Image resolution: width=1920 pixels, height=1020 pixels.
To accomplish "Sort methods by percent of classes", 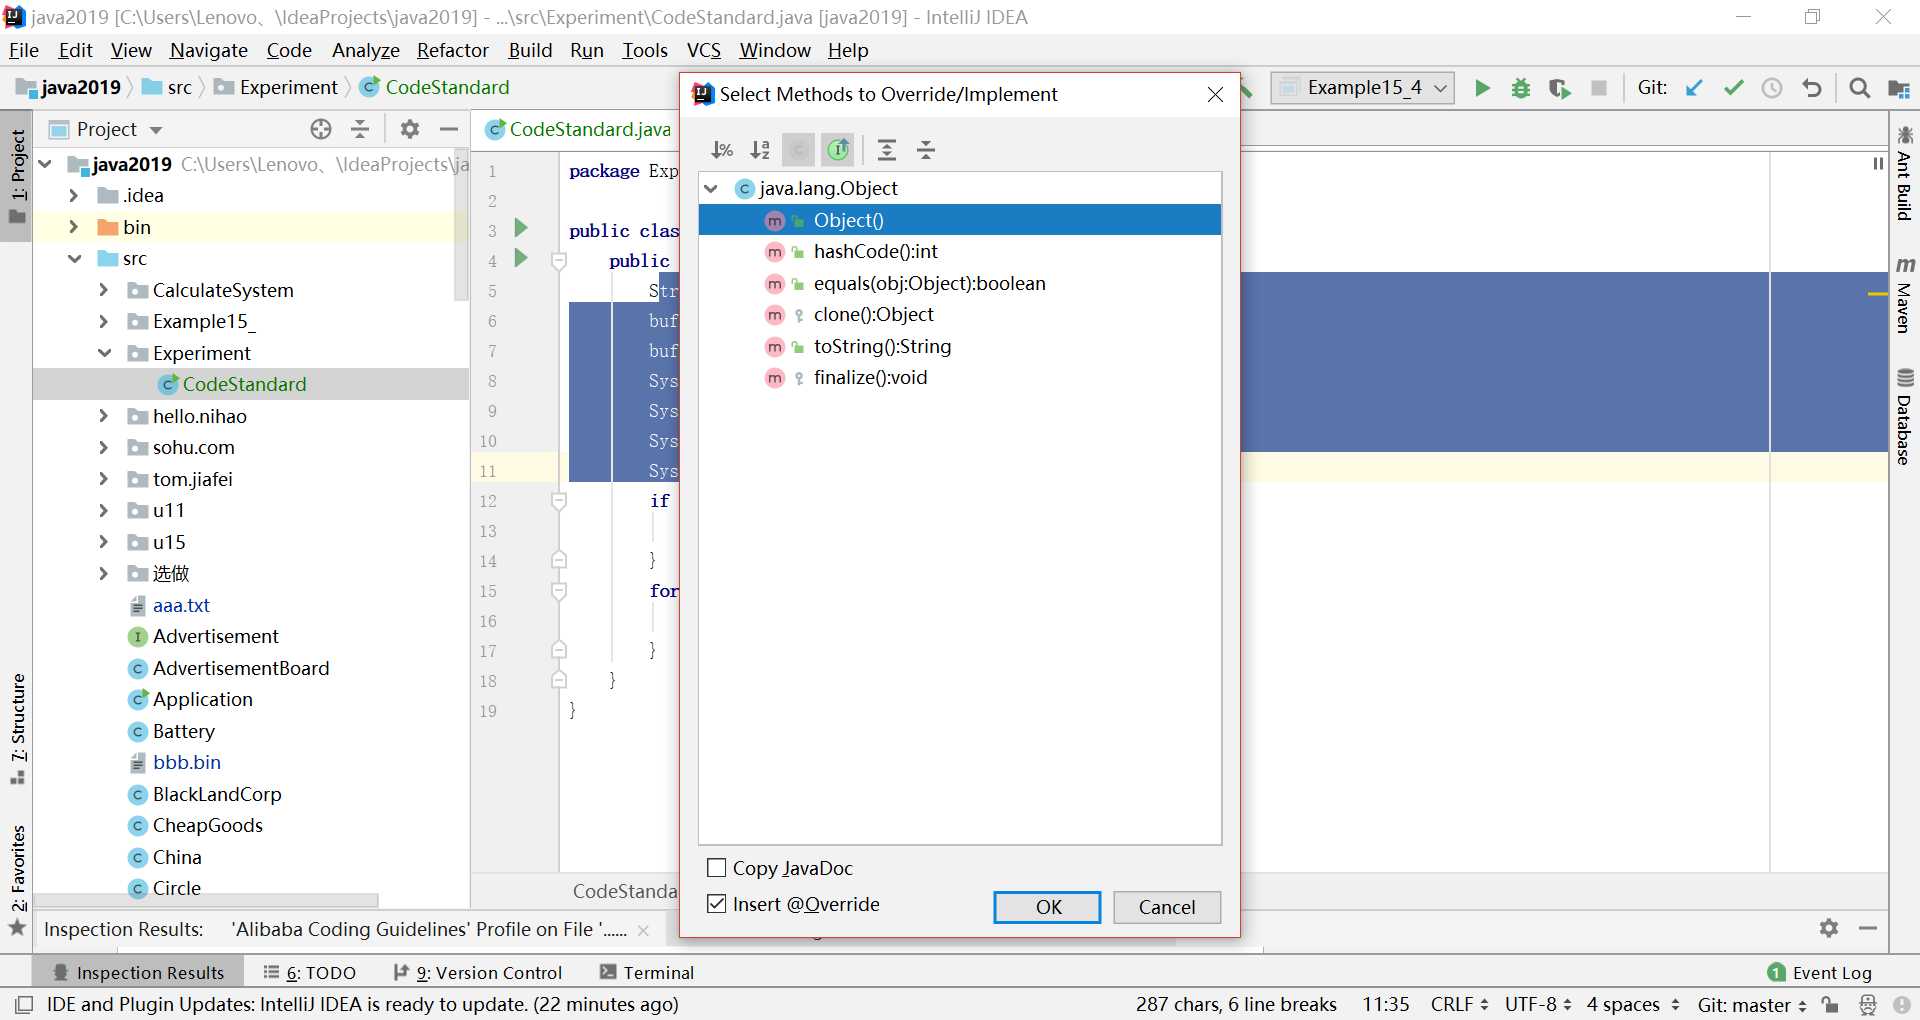I will pos(722,150).
